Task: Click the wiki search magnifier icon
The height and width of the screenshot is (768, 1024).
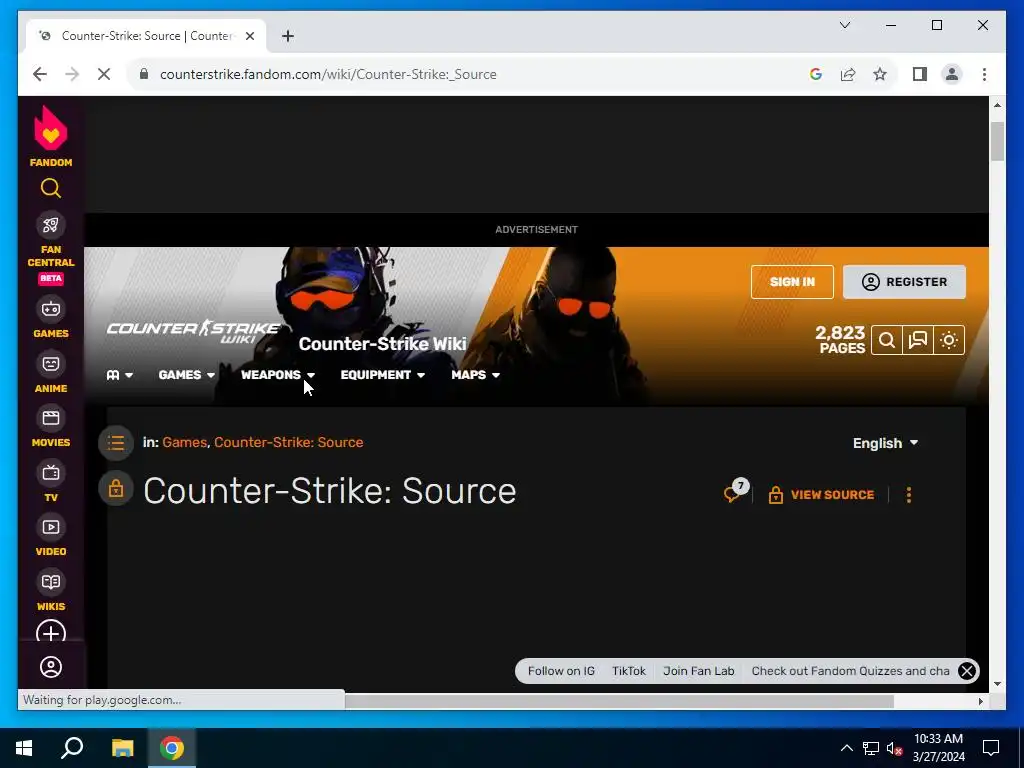Action: pyautogui.click(x=887, y=340)
